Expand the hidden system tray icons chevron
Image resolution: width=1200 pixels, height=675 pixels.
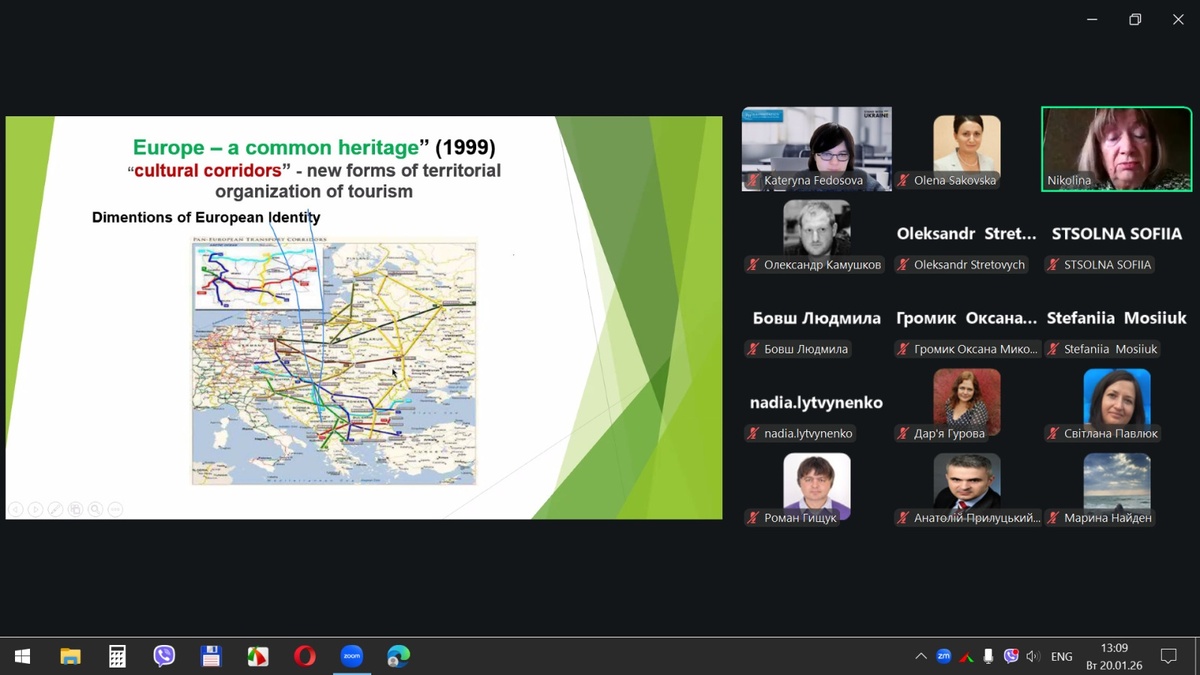coord(920,656)
